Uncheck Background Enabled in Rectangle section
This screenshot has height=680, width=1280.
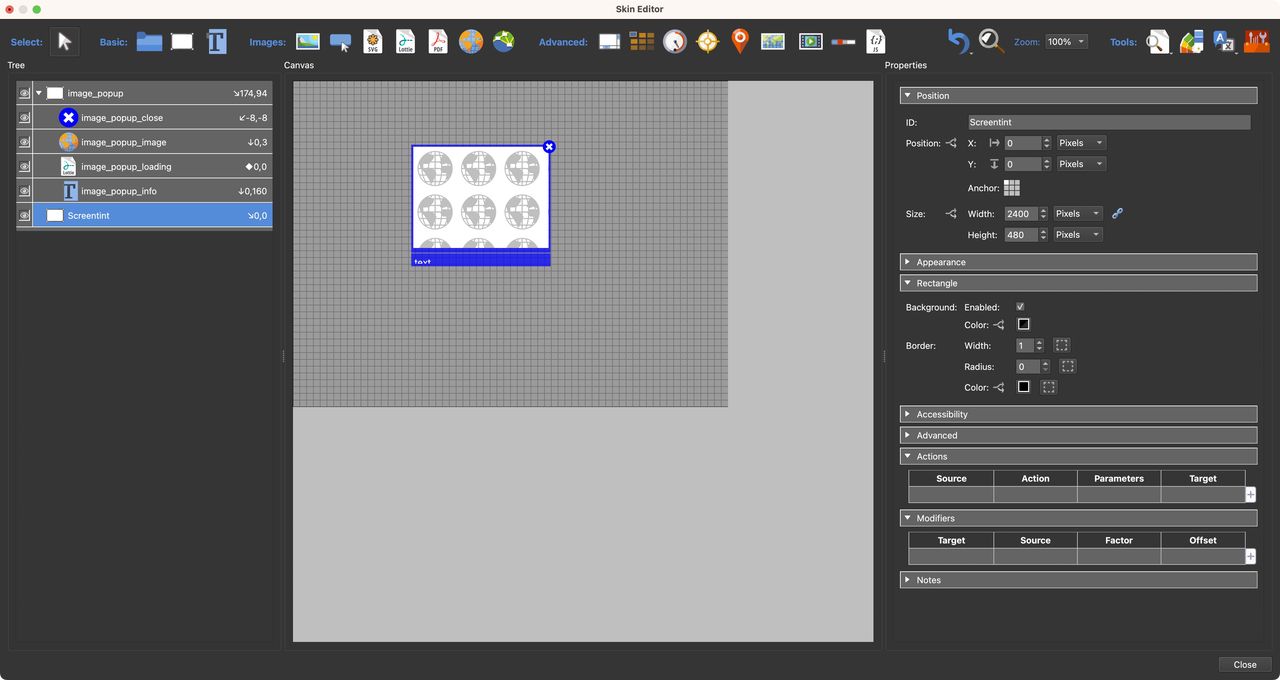[1020, 306]
